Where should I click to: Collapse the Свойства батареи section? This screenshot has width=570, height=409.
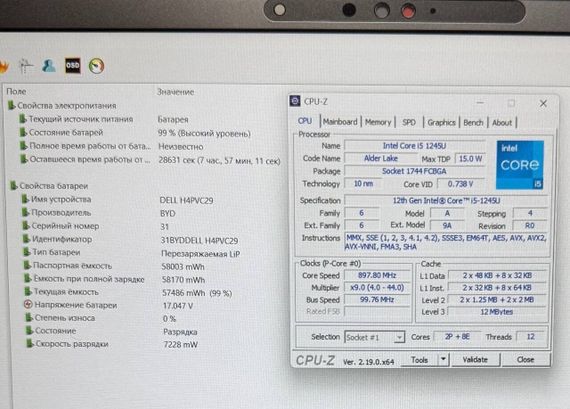point(13,186)
